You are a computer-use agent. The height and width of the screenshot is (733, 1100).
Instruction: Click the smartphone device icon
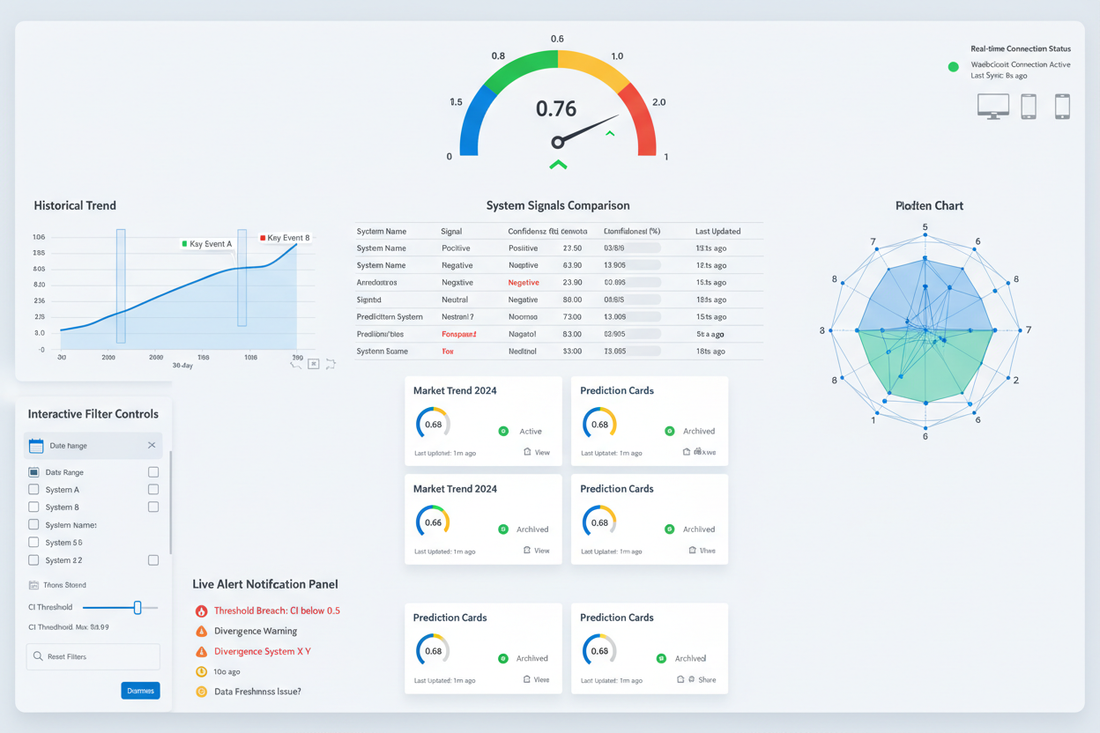(x=1062, y=107)
